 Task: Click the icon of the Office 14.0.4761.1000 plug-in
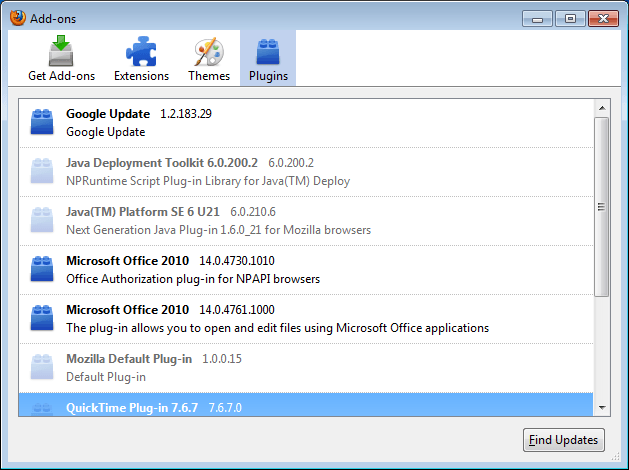click(x=42, y=318)
